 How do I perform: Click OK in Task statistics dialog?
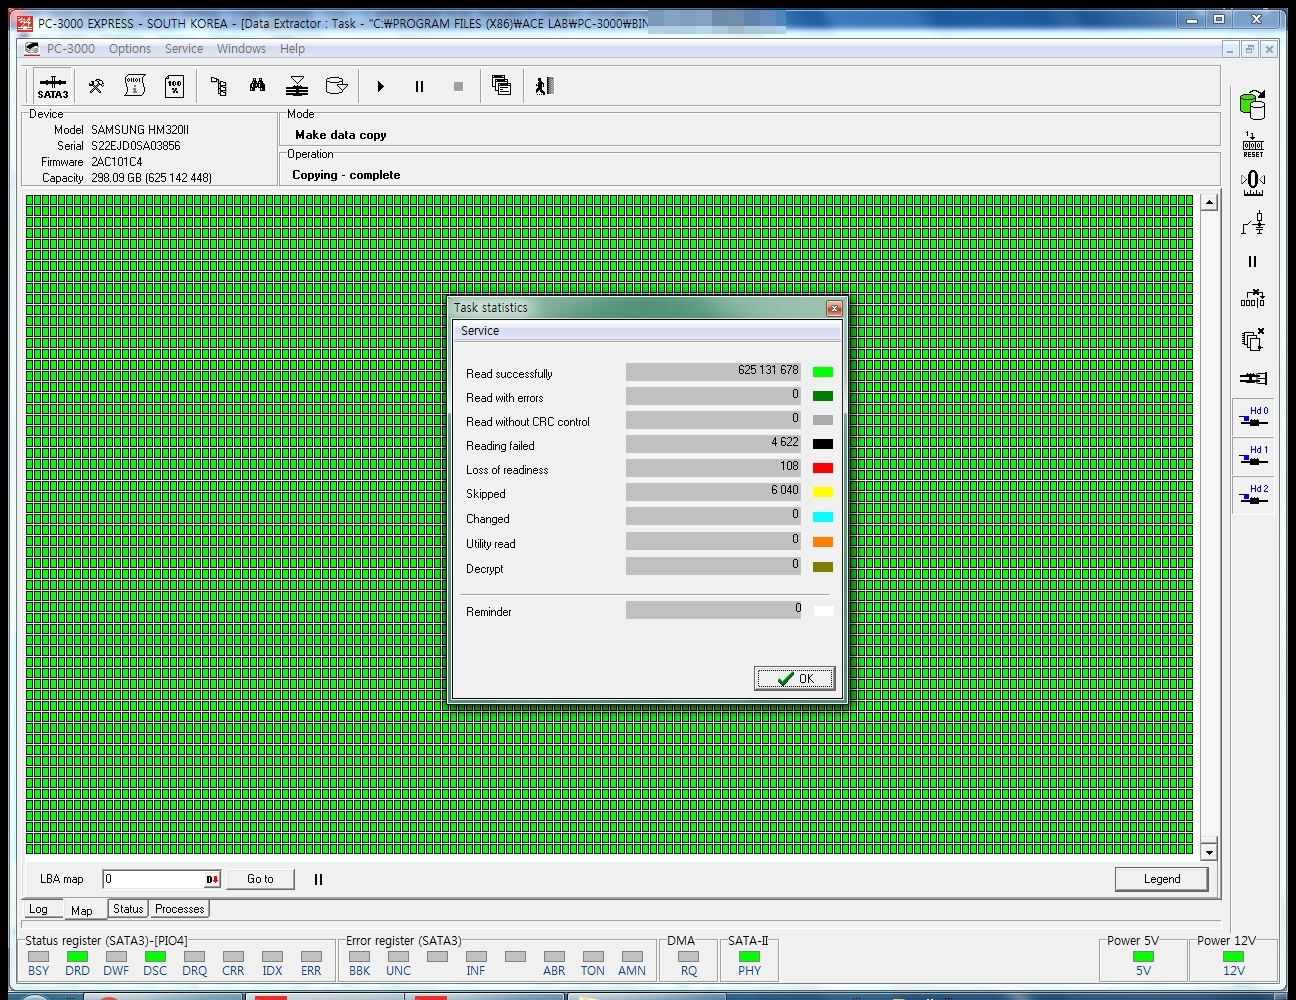click(795, 679)
